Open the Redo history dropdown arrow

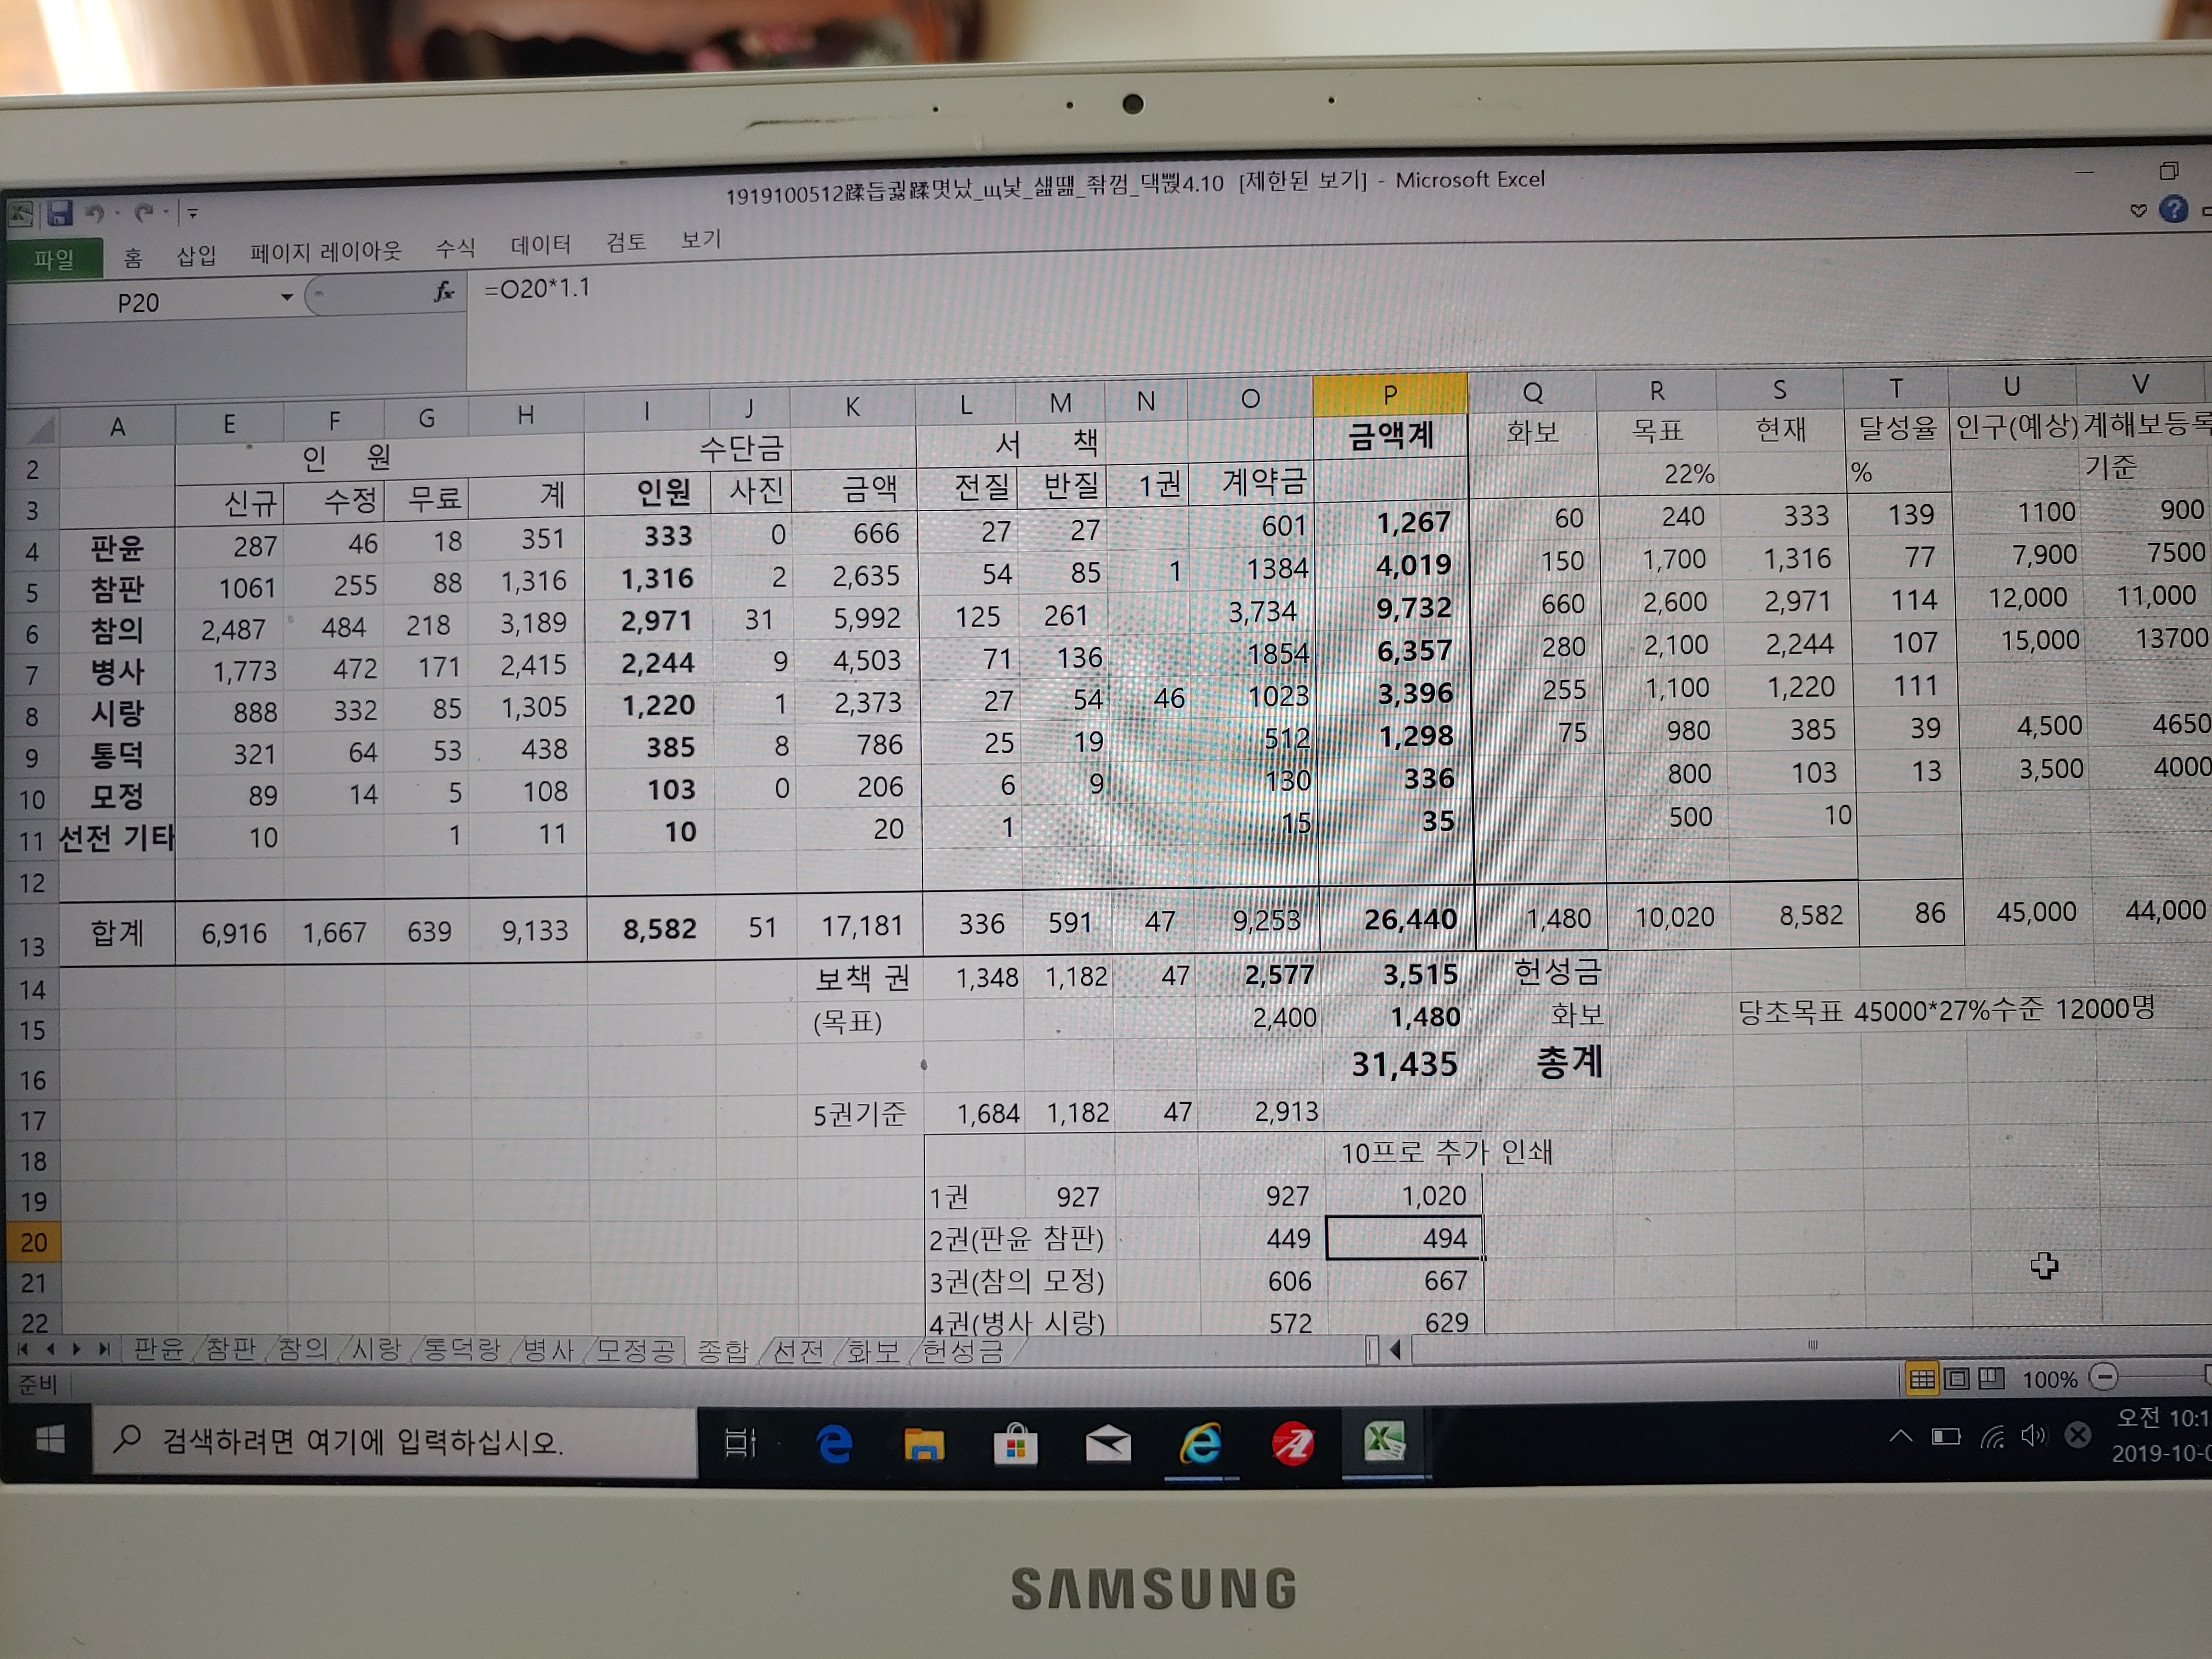tap(166, 212)
